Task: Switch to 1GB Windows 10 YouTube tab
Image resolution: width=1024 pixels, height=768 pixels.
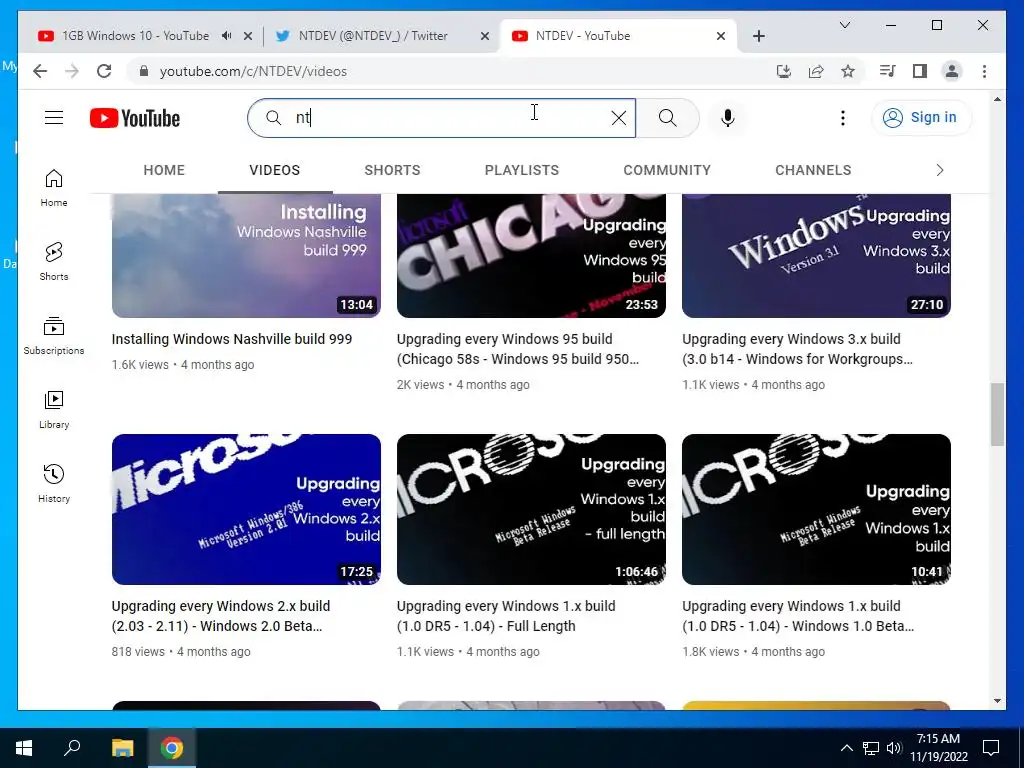Action: [135, 36]
